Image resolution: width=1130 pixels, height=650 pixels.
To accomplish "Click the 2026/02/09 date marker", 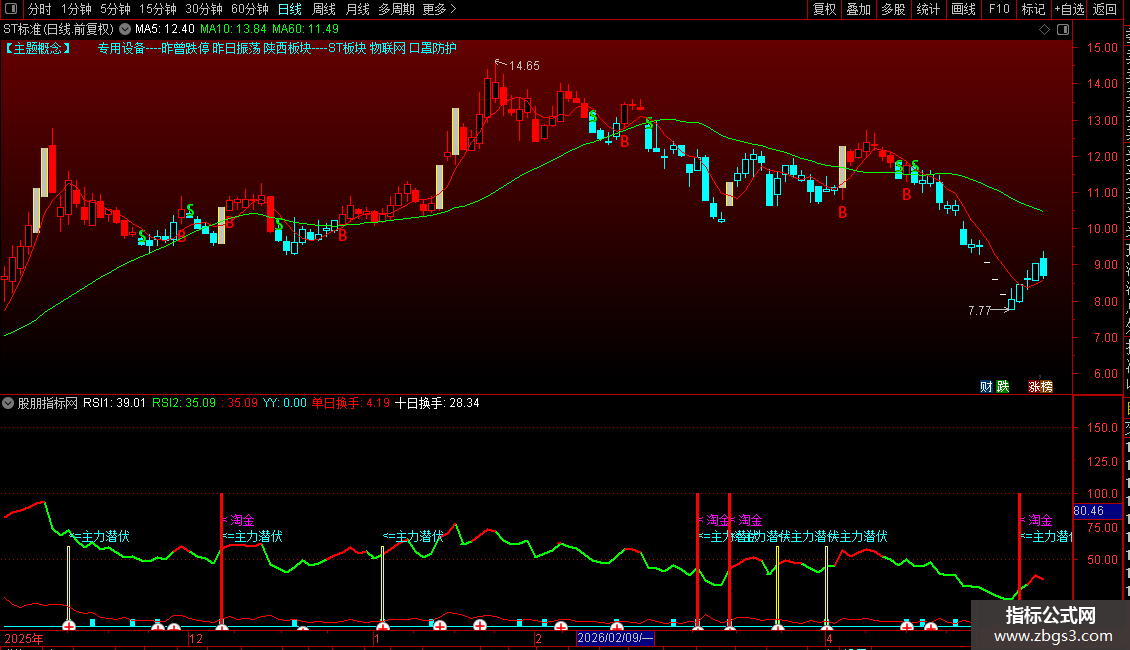I will (615, 638).
